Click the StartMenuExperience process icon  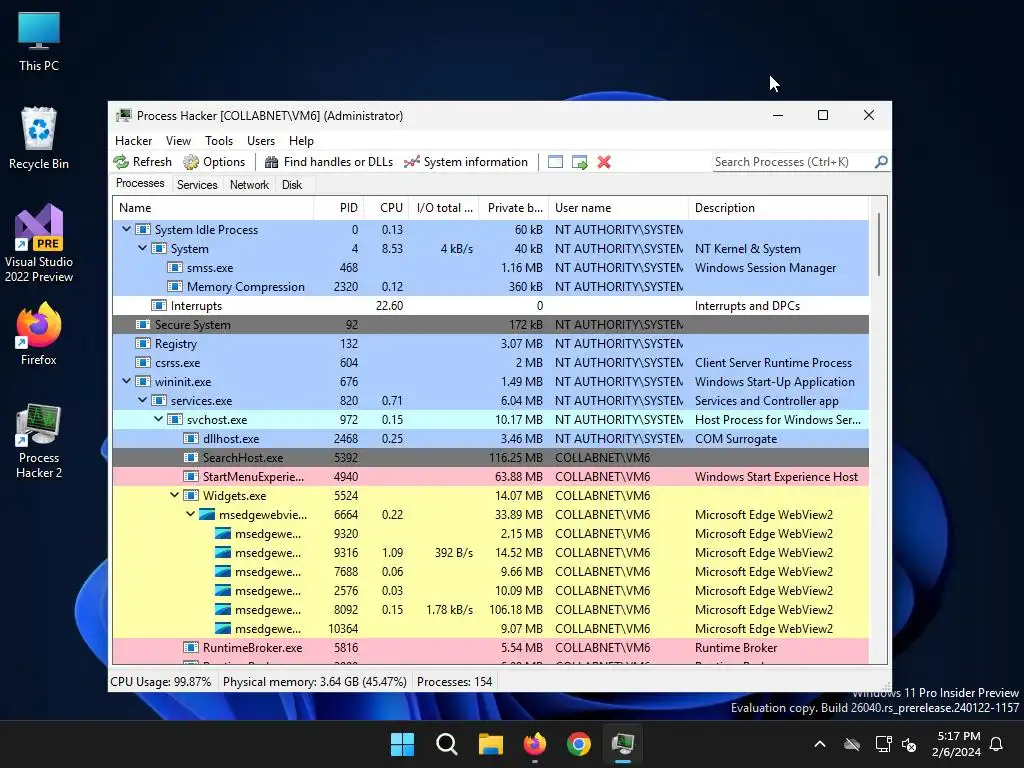[x=191, y=476]
